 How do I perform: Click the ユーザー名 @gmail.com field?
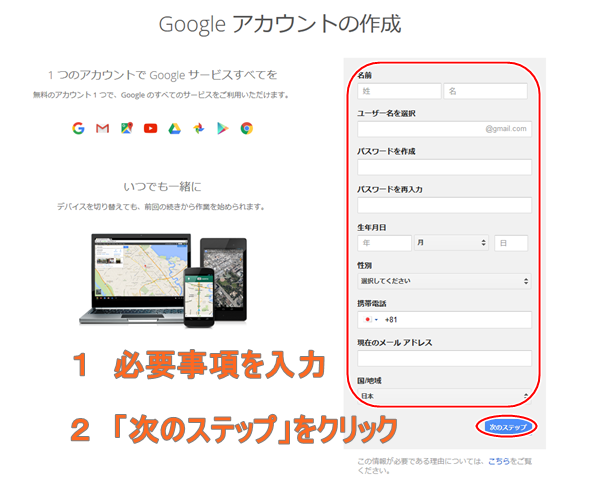tap(444, 129)
